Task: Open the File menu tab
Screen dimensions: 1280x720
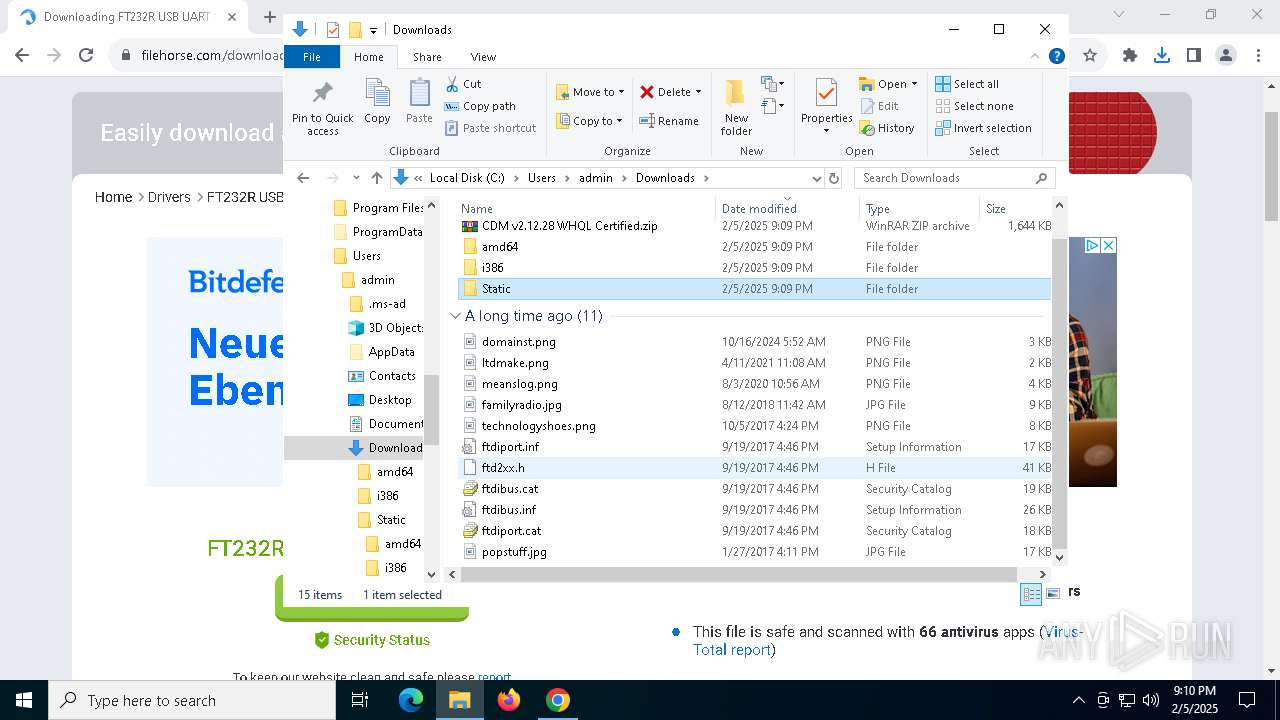Action: point(312,57)
